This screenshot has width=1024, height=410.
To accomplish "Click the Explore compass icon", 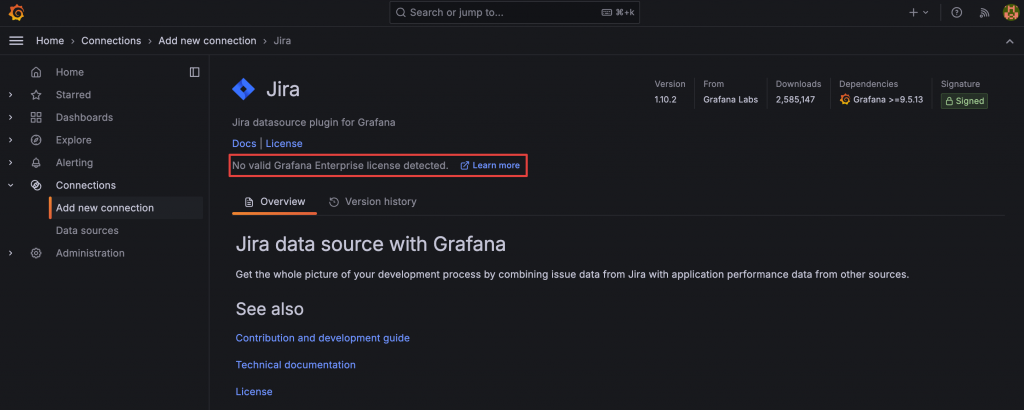I will (x=37, y=140).
